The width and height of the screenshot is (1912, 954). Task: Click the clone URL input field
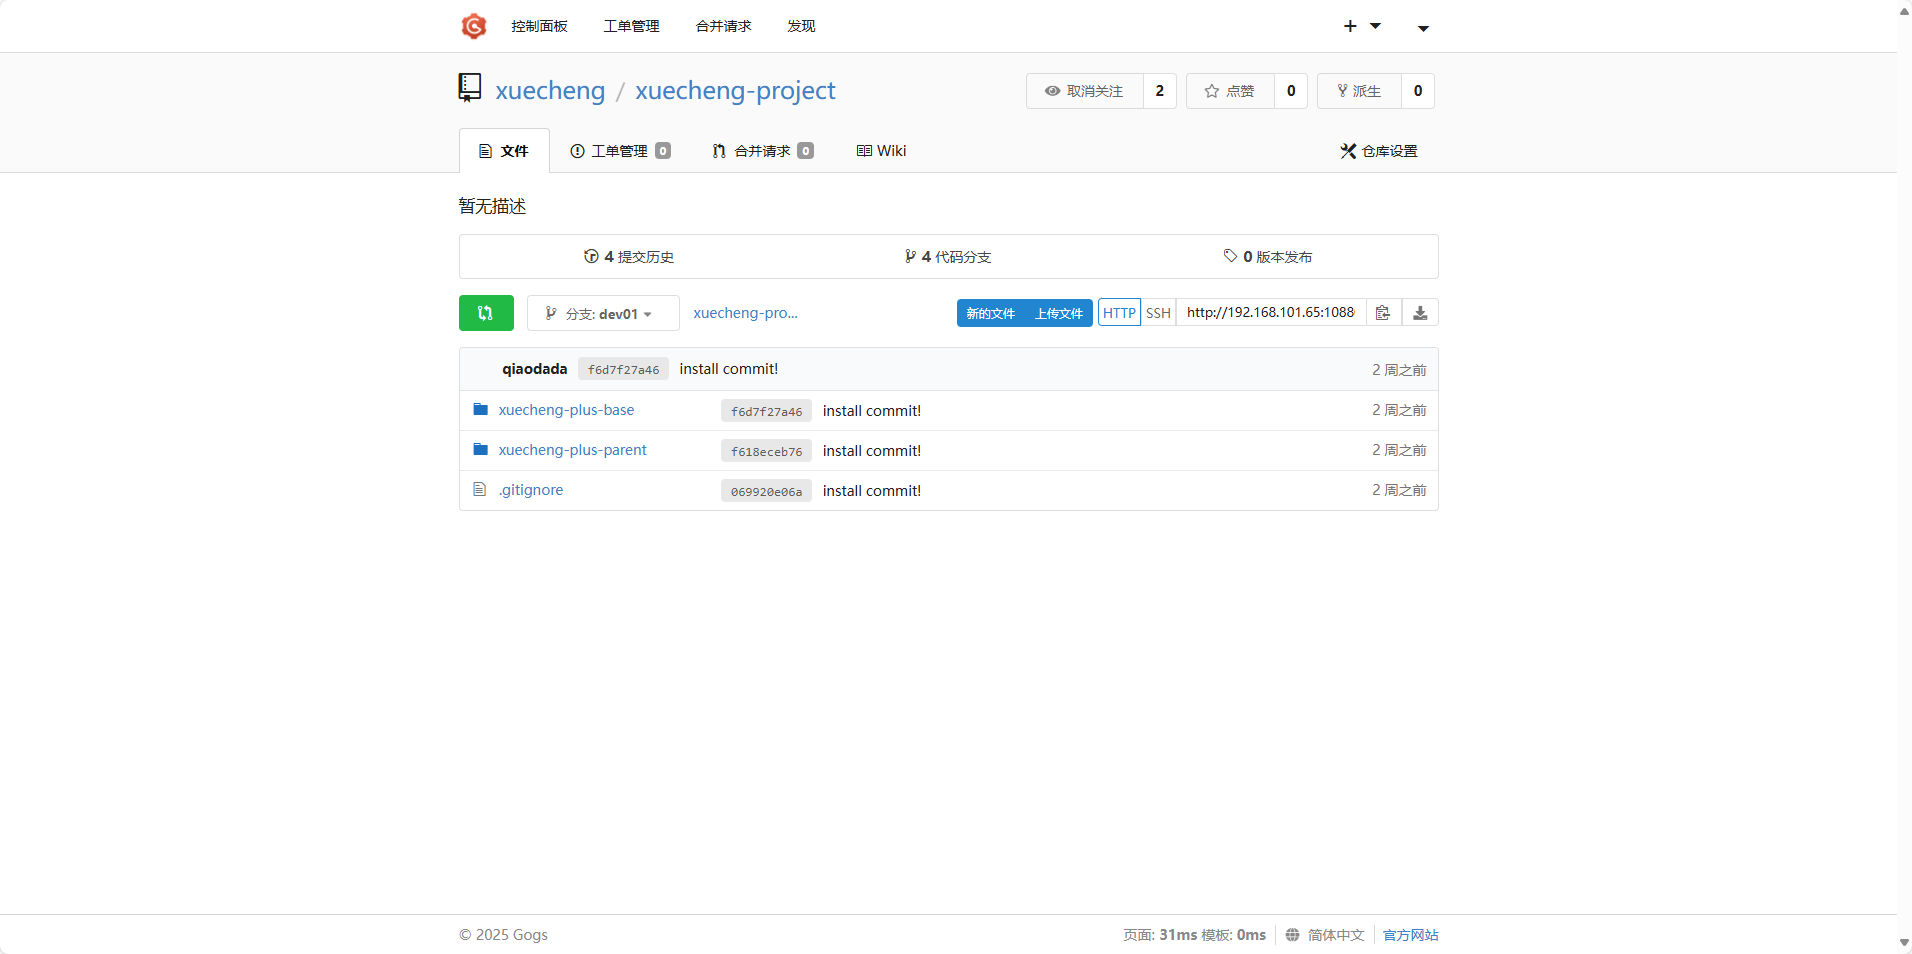click(1271, 313)
